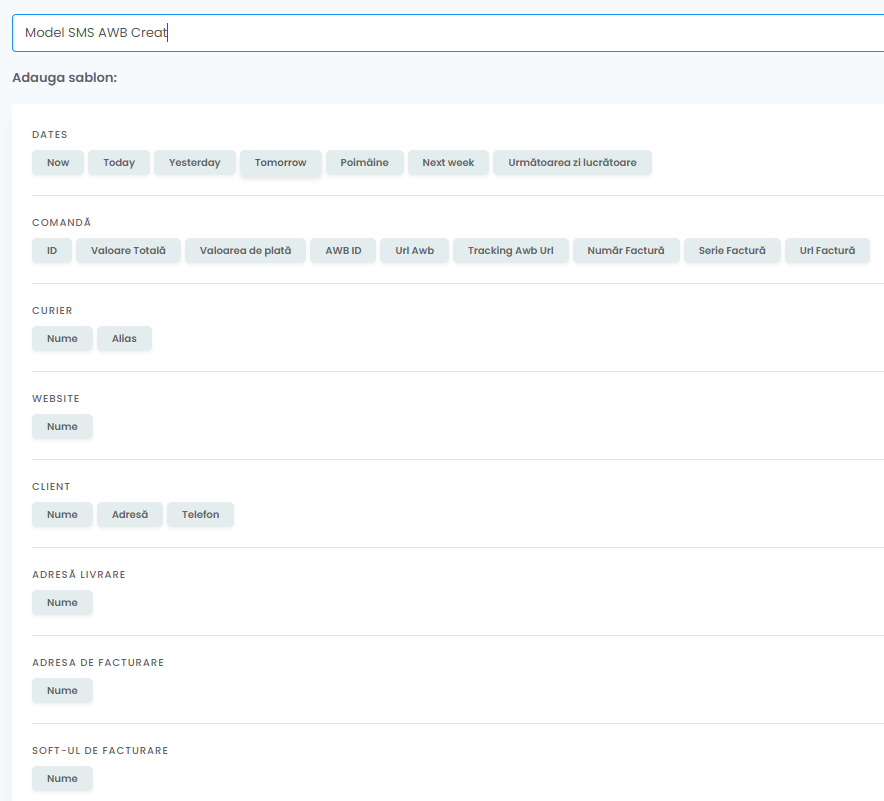Insert Nume under Adresă Livrare section

pyautogui.click(x=62, y=602)
